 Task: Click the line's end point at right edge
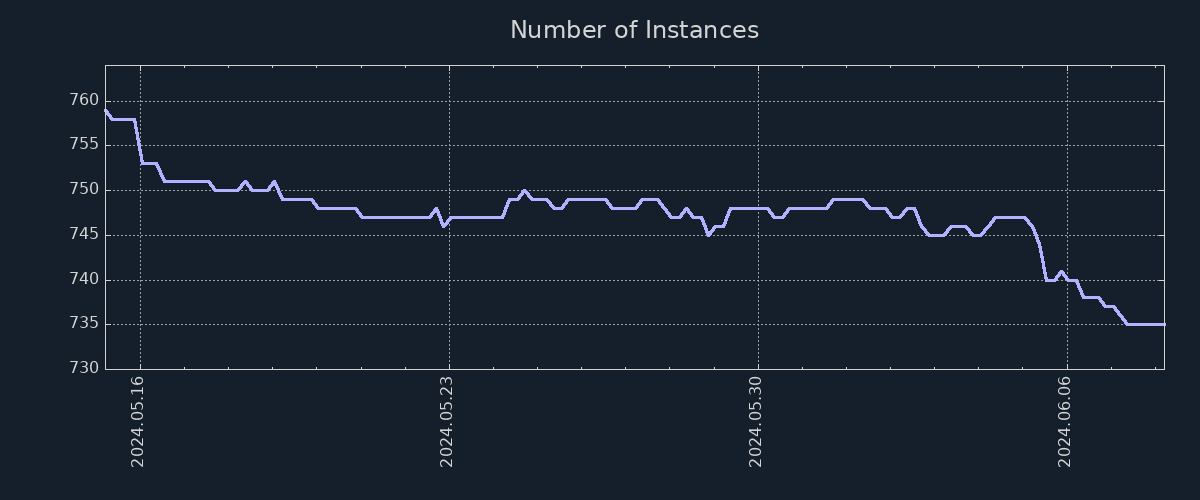(x=1163, y=324)
